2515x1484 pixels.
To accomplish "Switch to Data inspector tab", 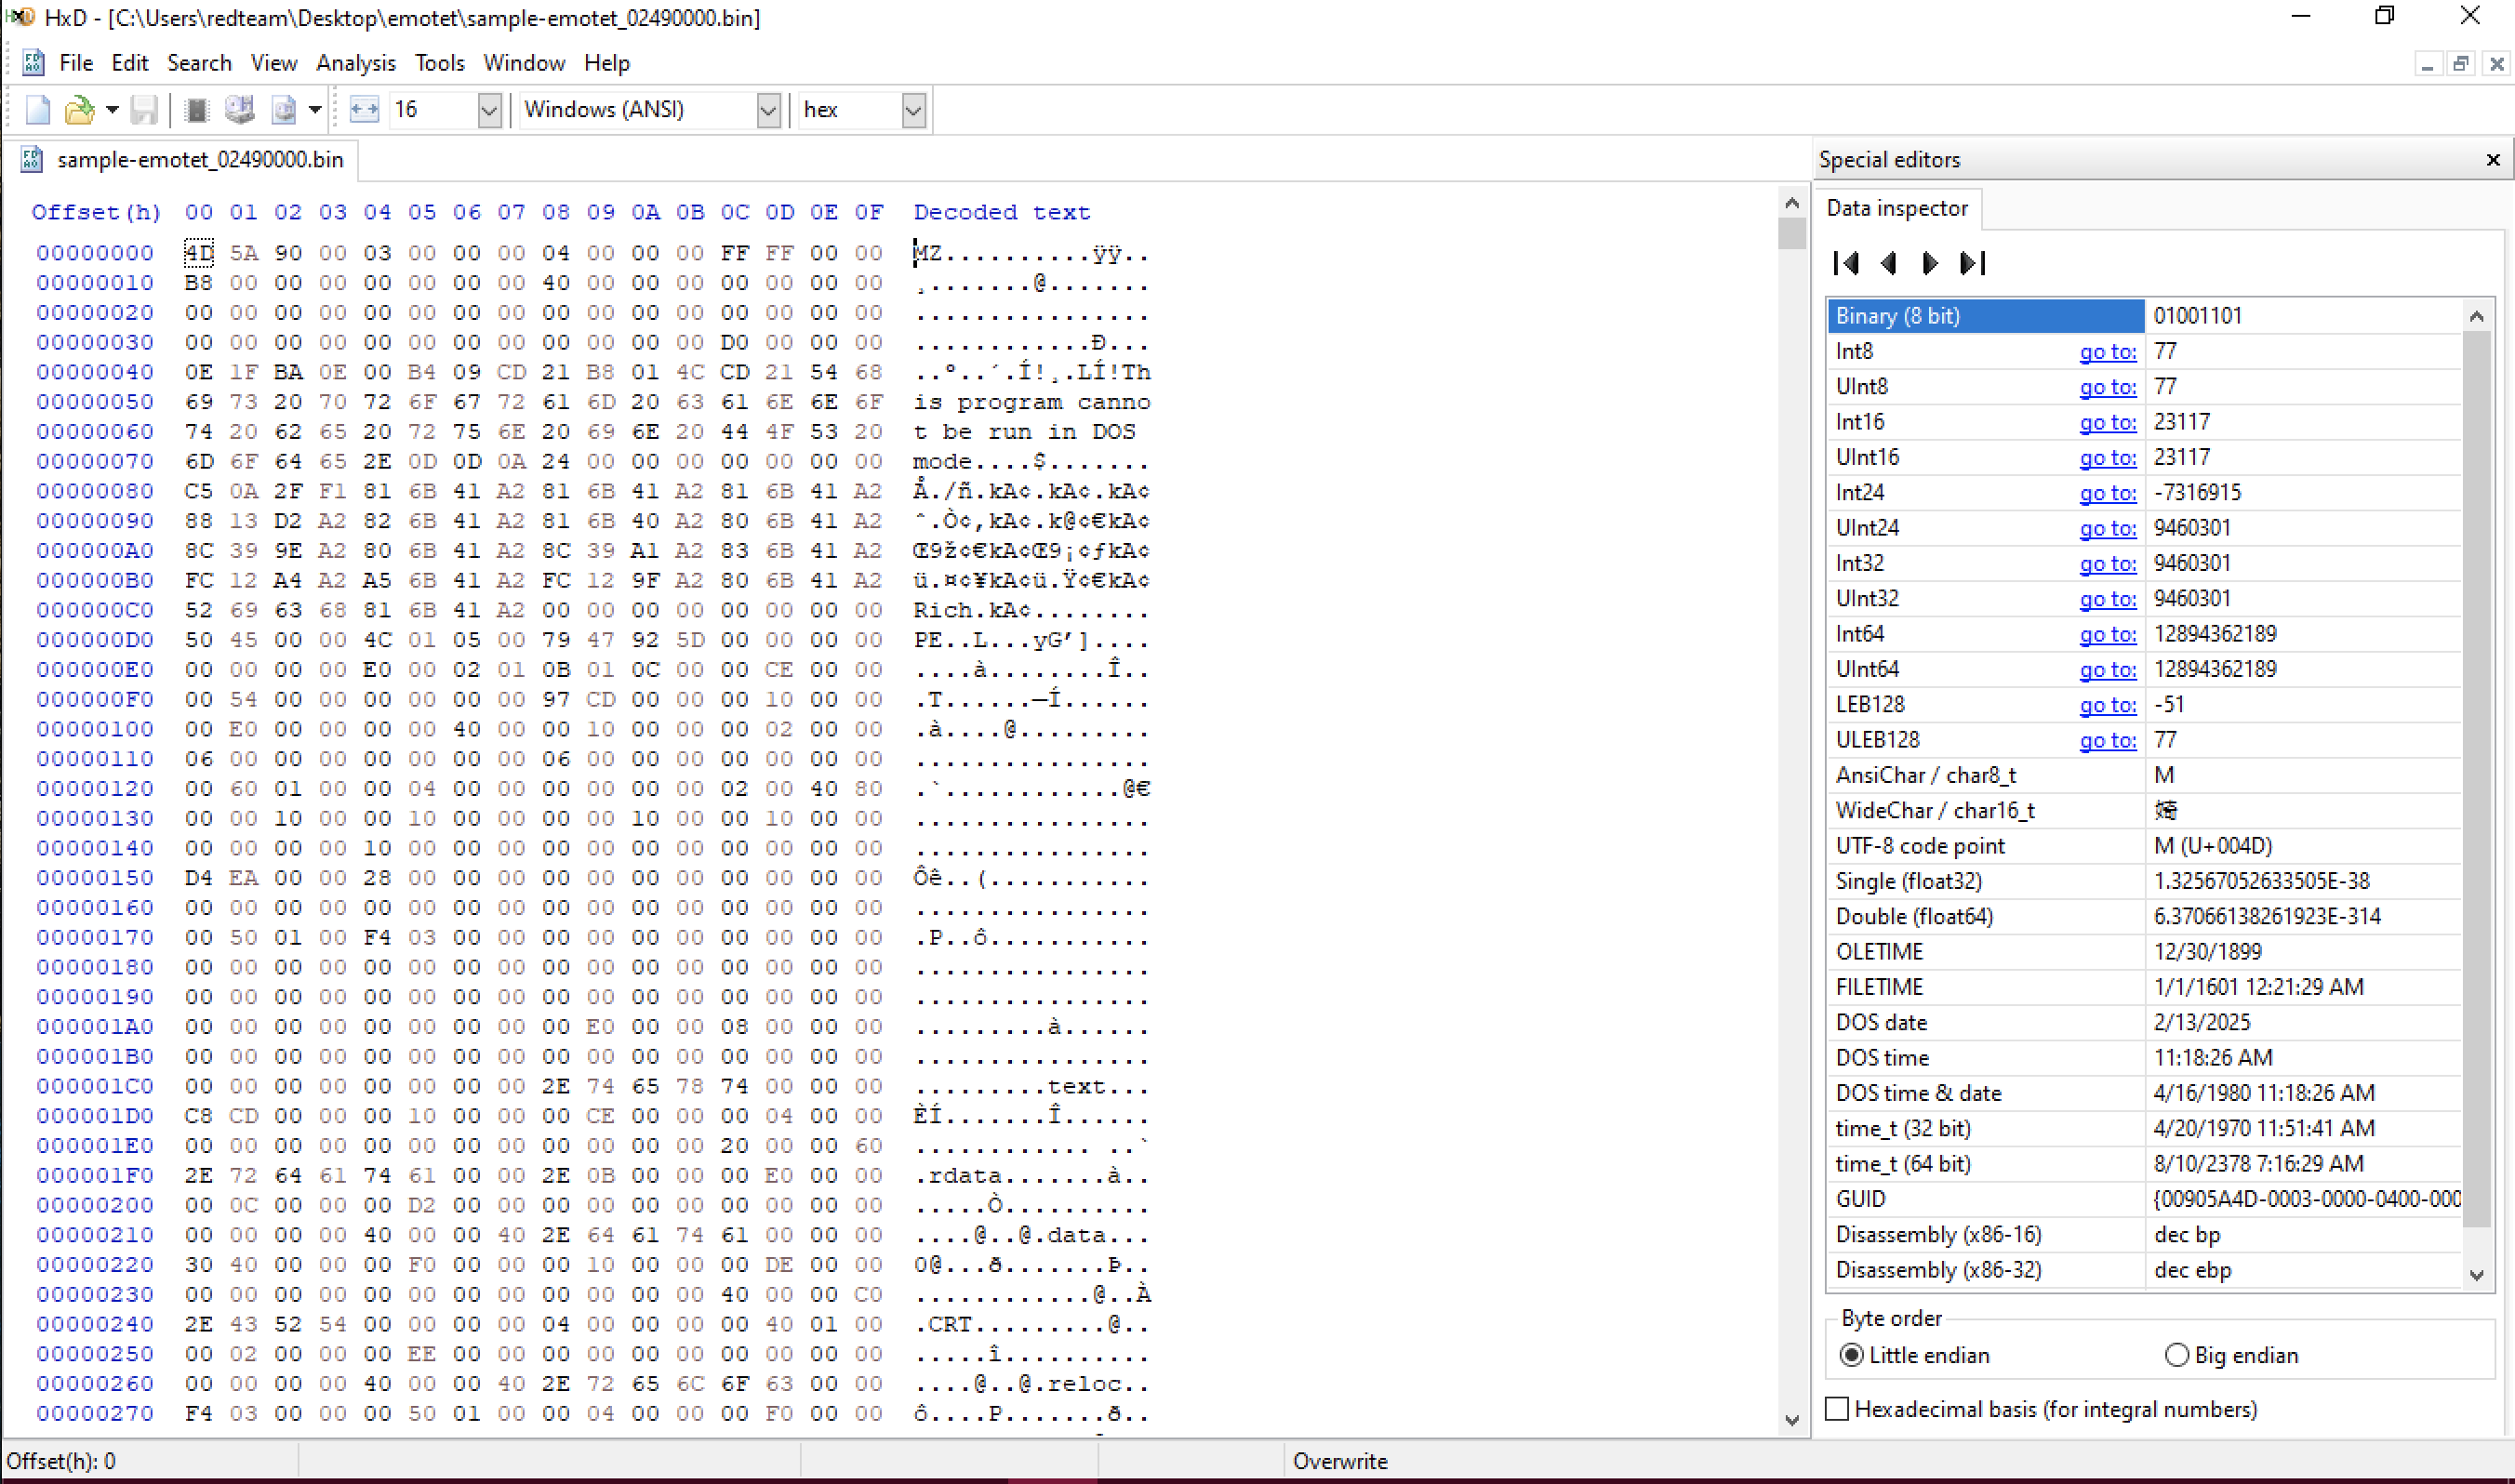I will tap(1897, 208).
